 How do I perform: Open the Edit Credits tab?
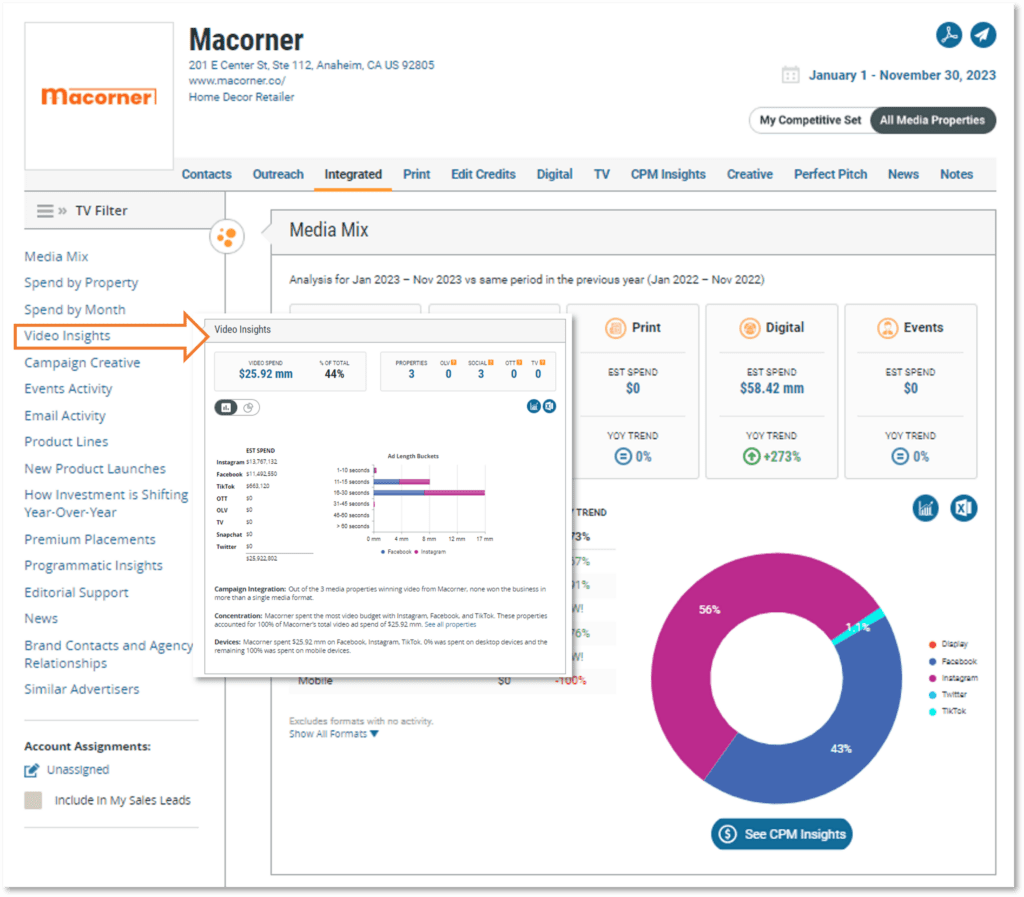click(483, 174)
